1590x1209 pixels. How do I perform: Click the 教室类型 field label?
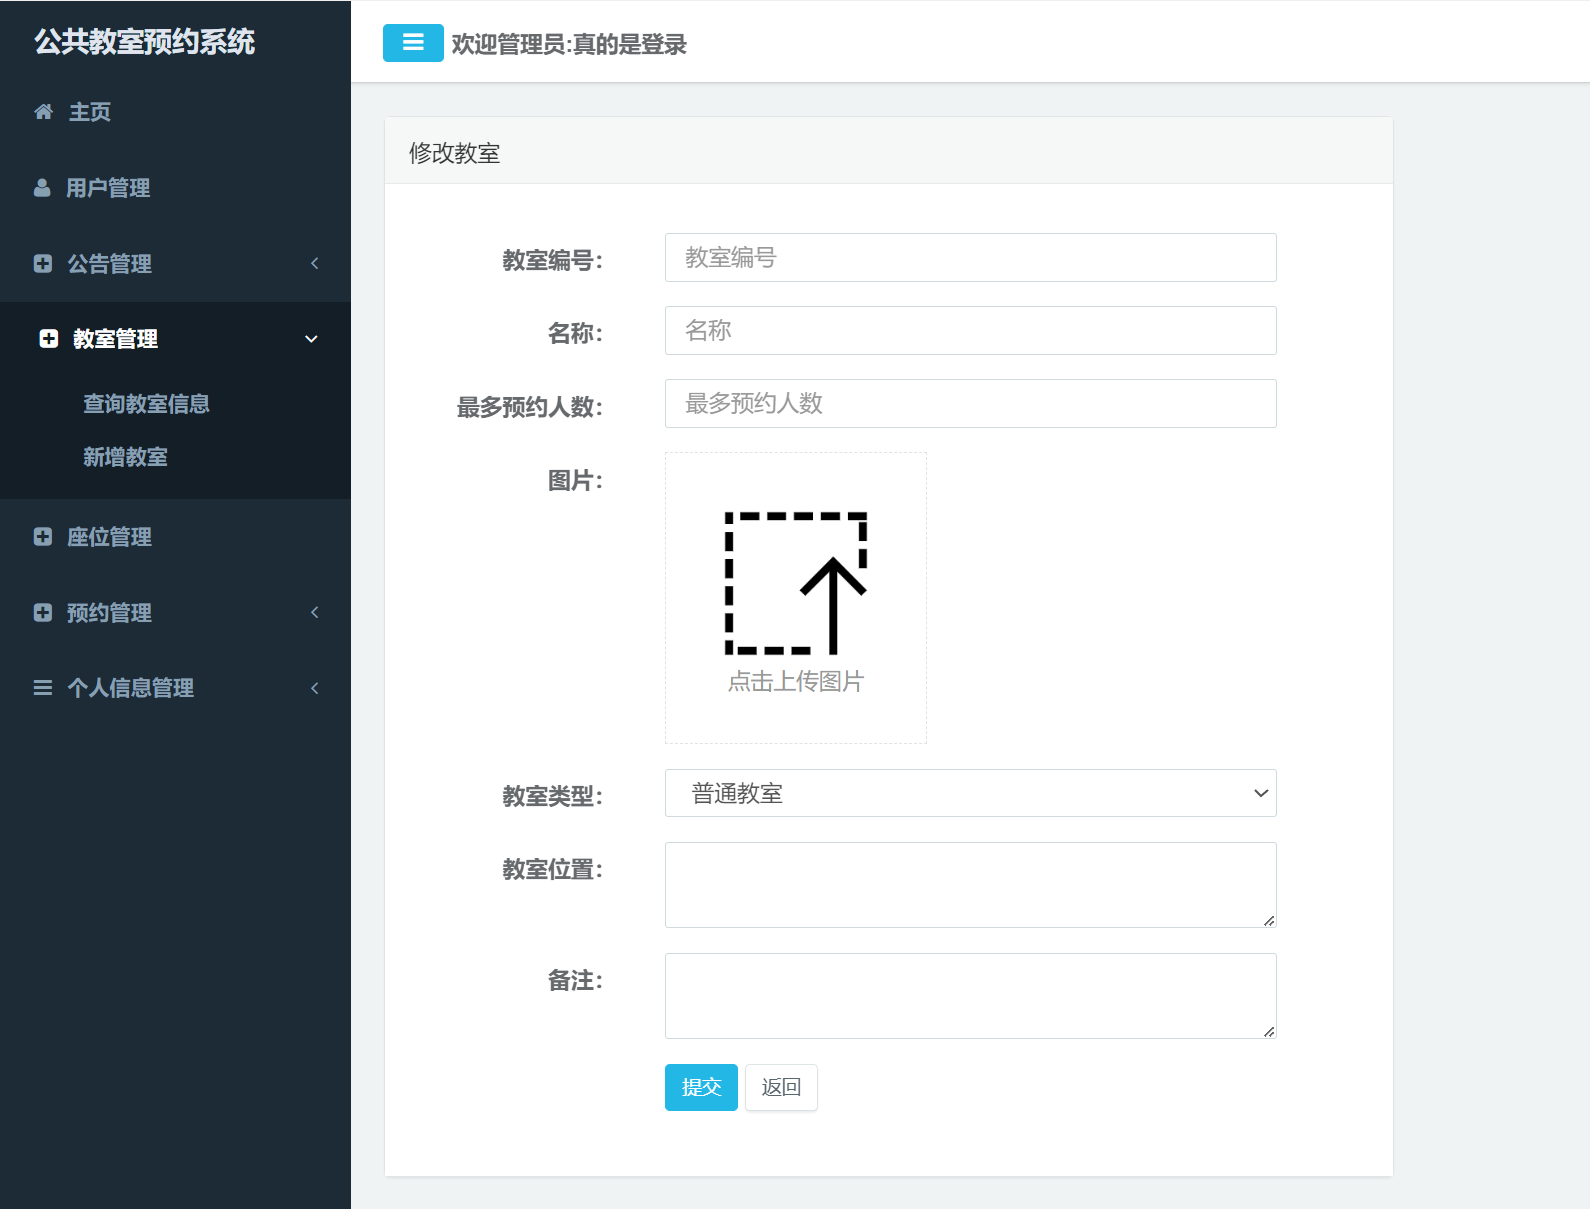tap(552, 796)
